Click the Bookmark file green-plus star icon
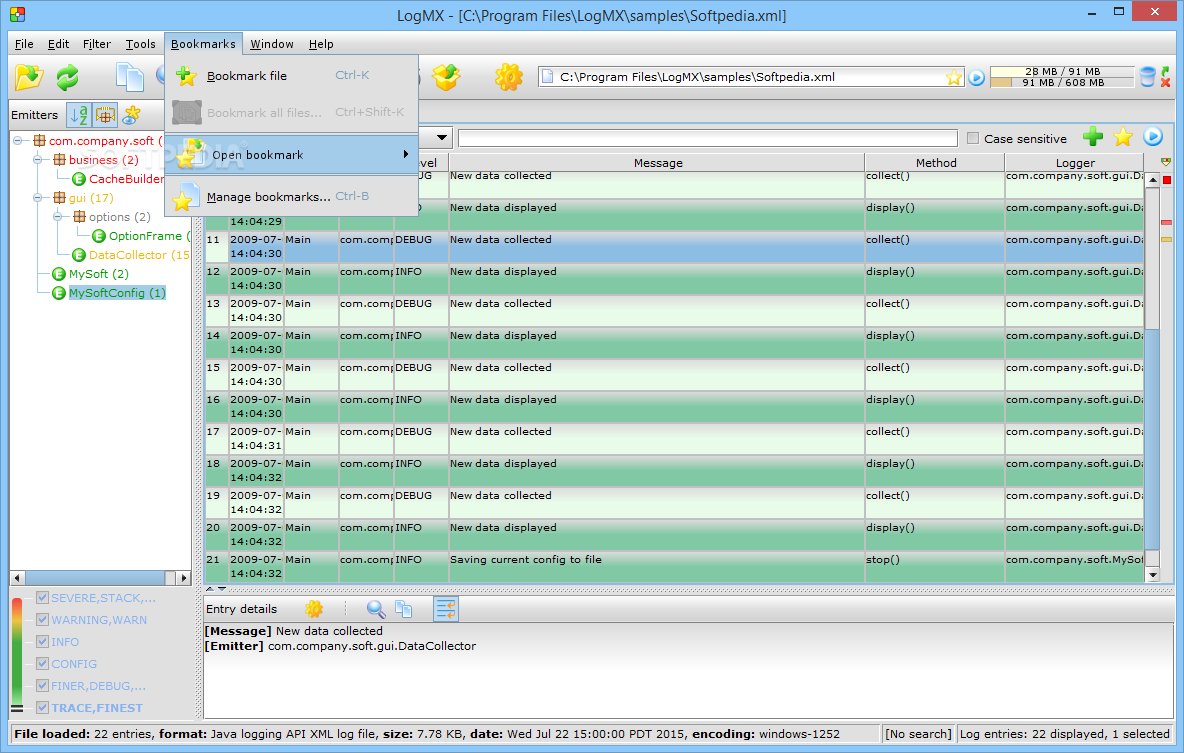The width and height of the screenshot is (1184, 753). point(186,76)
